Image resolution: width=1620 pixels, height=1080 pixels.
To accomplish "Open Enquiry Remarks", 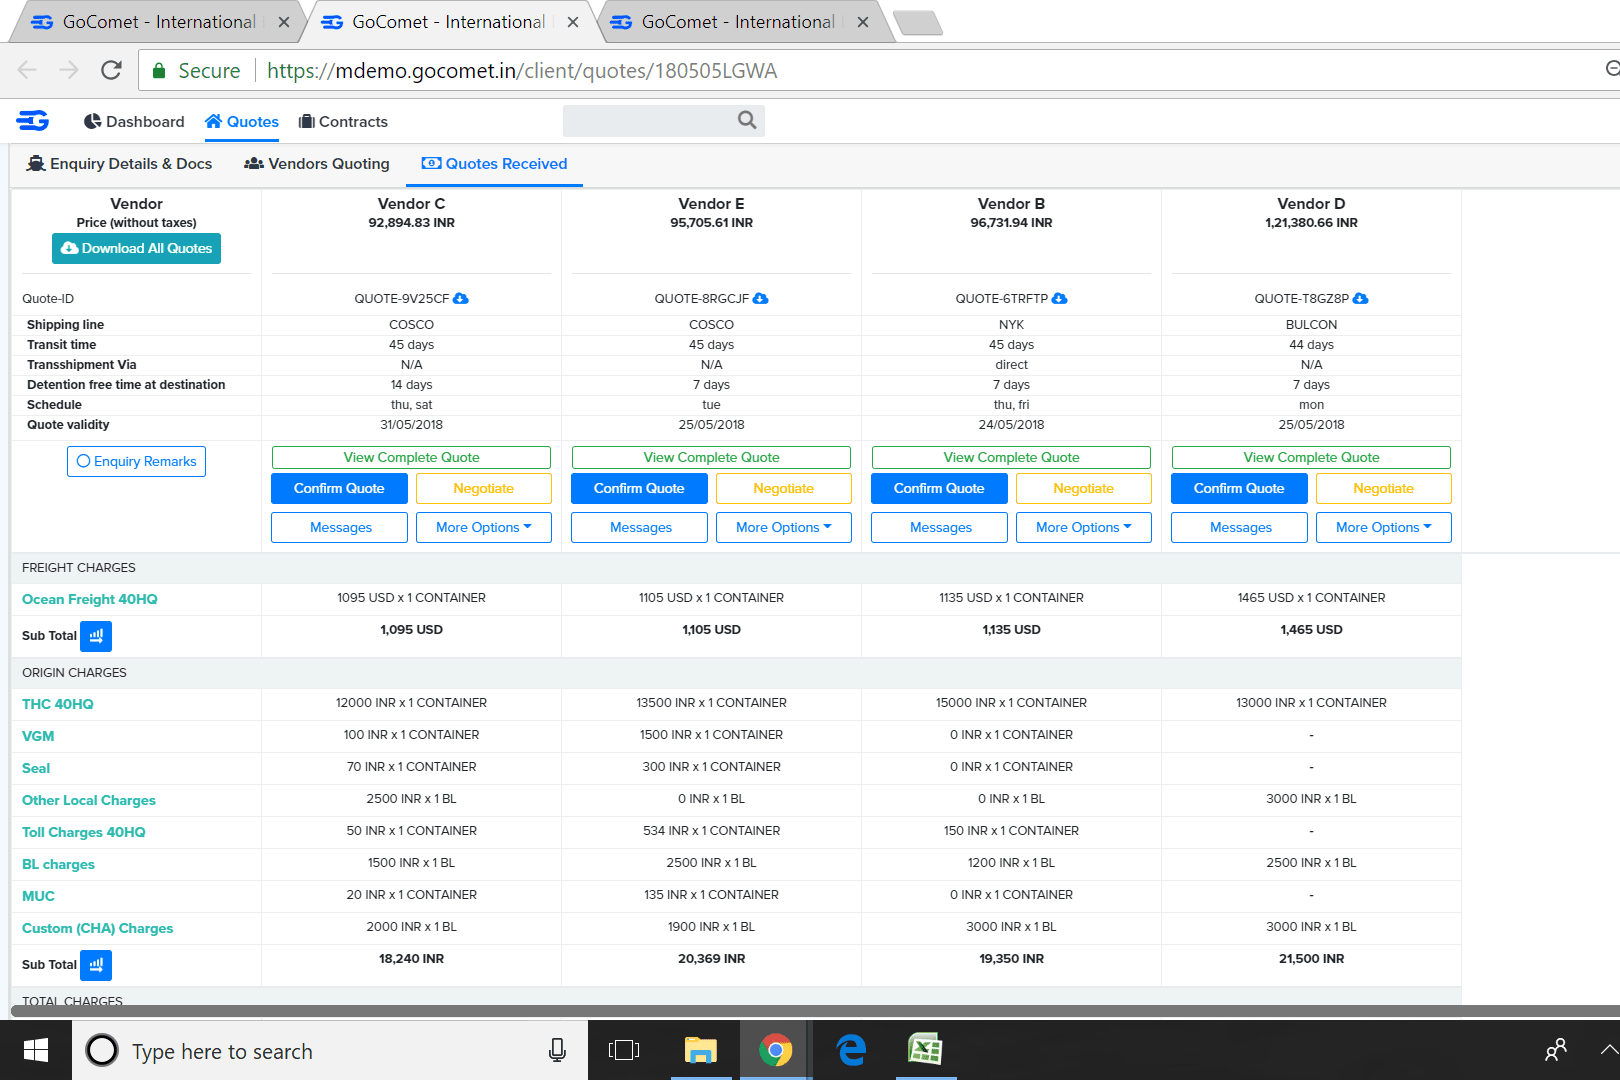I will [136, 461].
